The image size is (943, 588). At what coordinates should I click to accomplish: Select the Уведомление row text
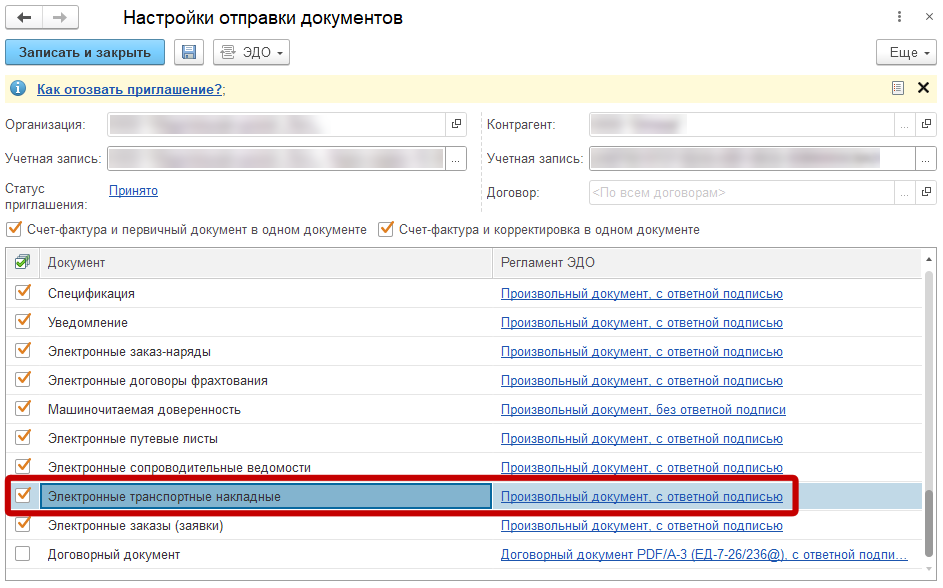coord(88,323)
